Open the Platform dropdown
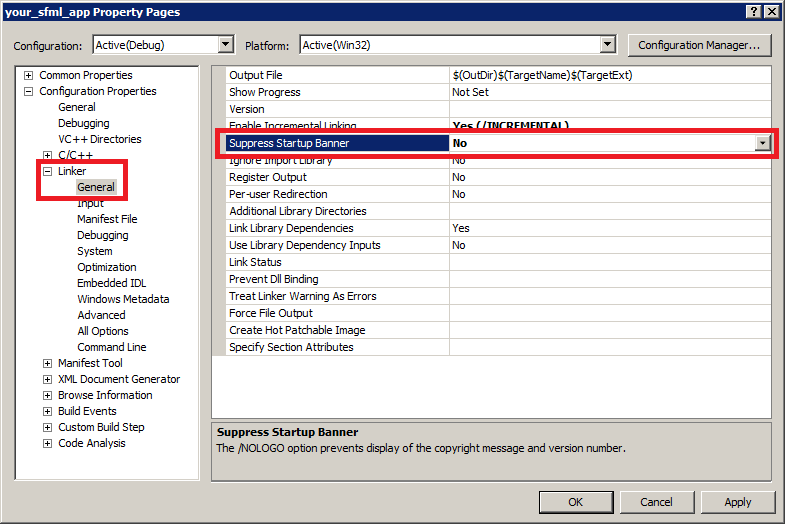 pyautogui.click(x=607, y=45)
